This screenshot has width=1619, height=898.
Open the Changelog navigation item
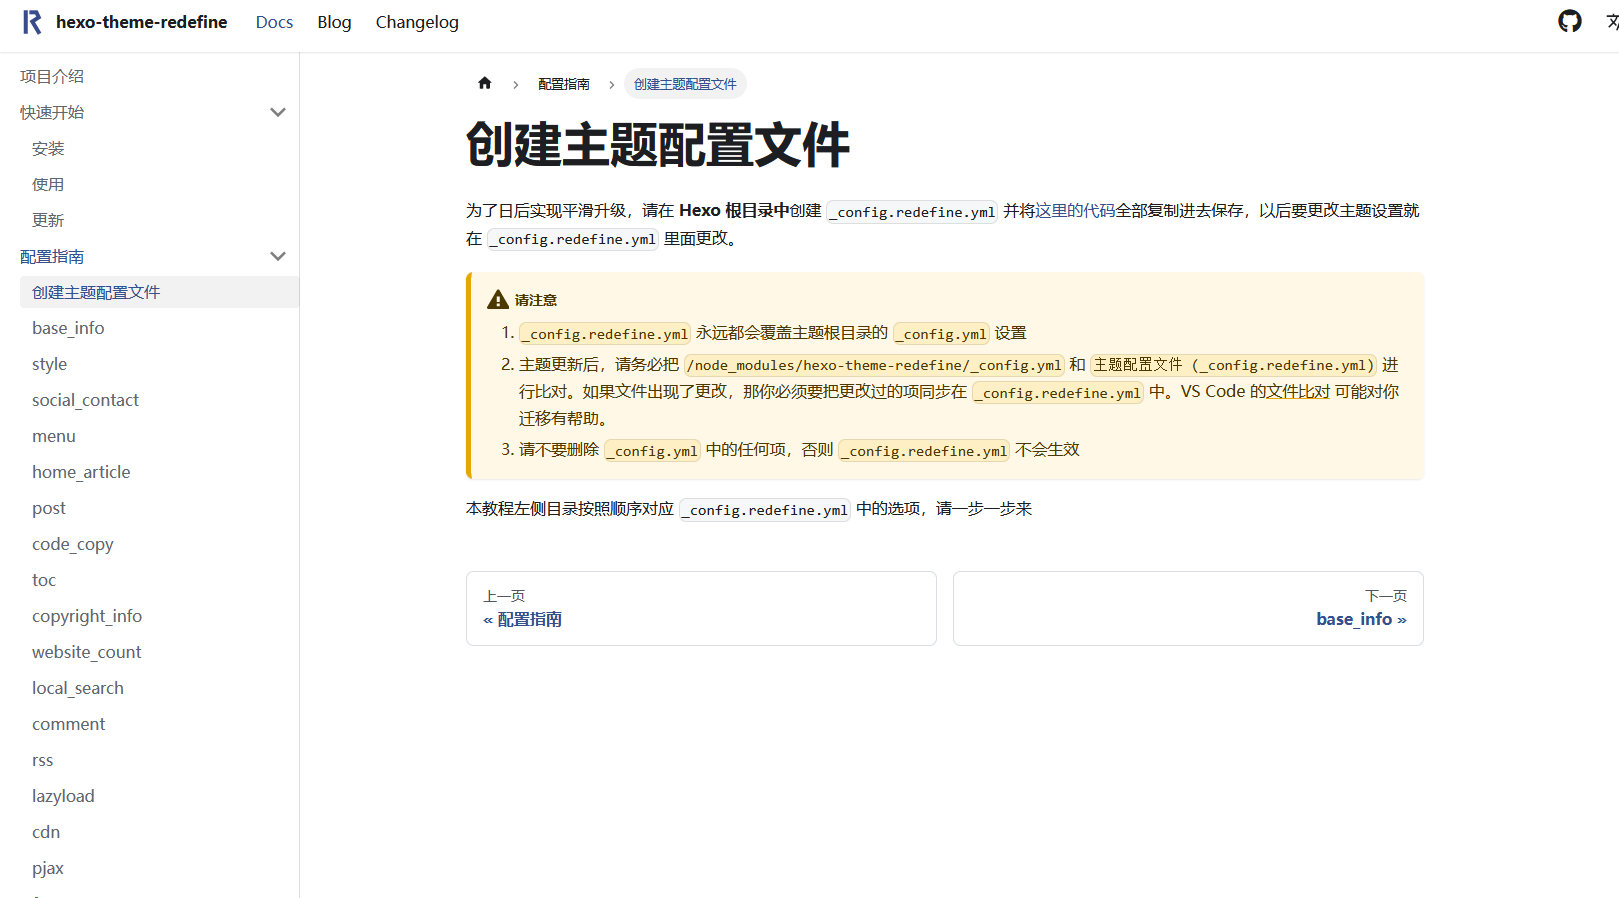point(417,22)
